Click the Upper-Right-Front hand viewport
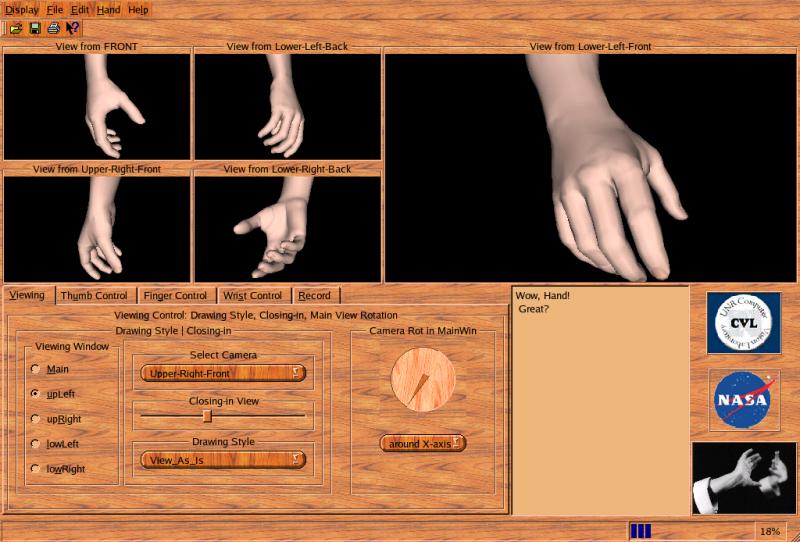 (x=97, y=229)
